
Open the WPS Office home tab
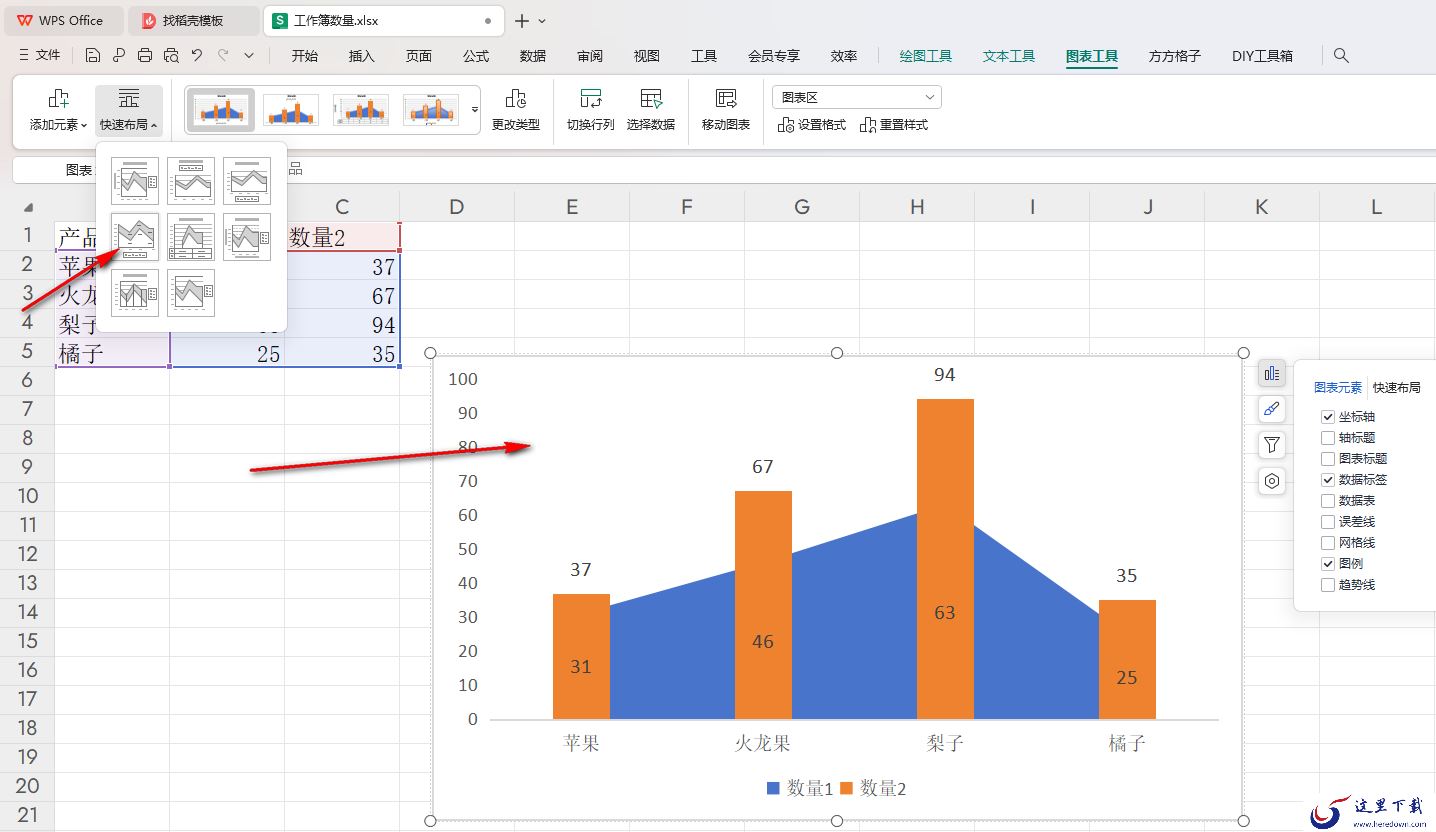[62, 21]
